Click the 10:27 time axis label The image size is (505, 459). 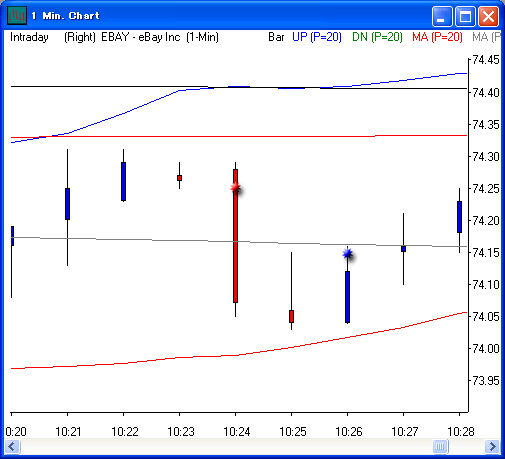(405, 432)
